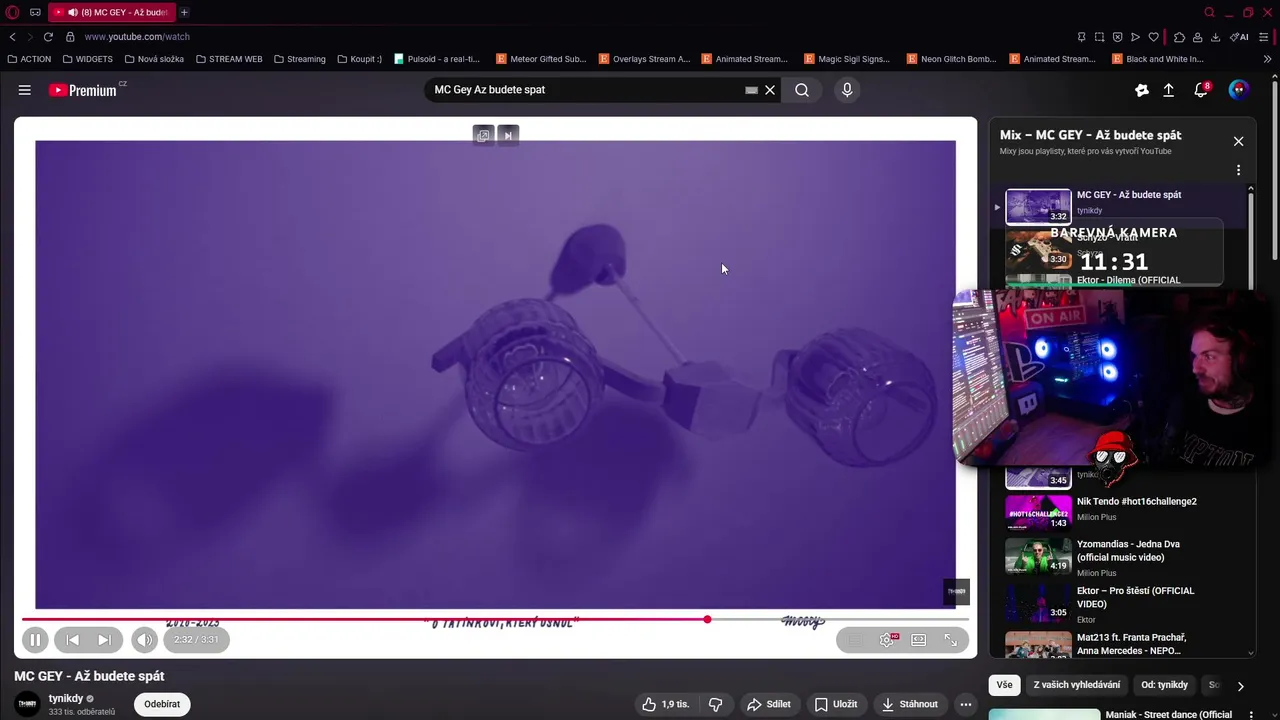Show more bookmarks chevron
Viewport: 1280px width, 720px height.
click(1267, 59)
